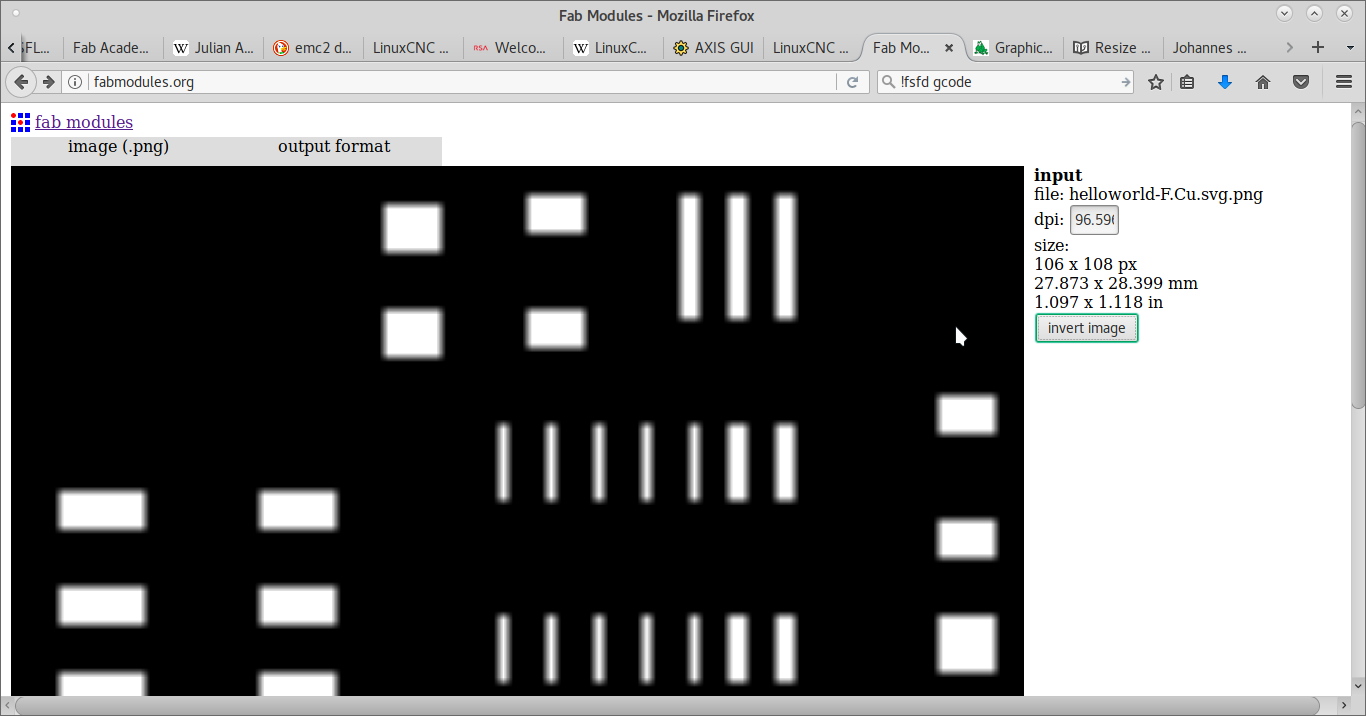Go forward with the browser forward arrow
This screenshot has width=1366, height=716.
pos(48,82)
